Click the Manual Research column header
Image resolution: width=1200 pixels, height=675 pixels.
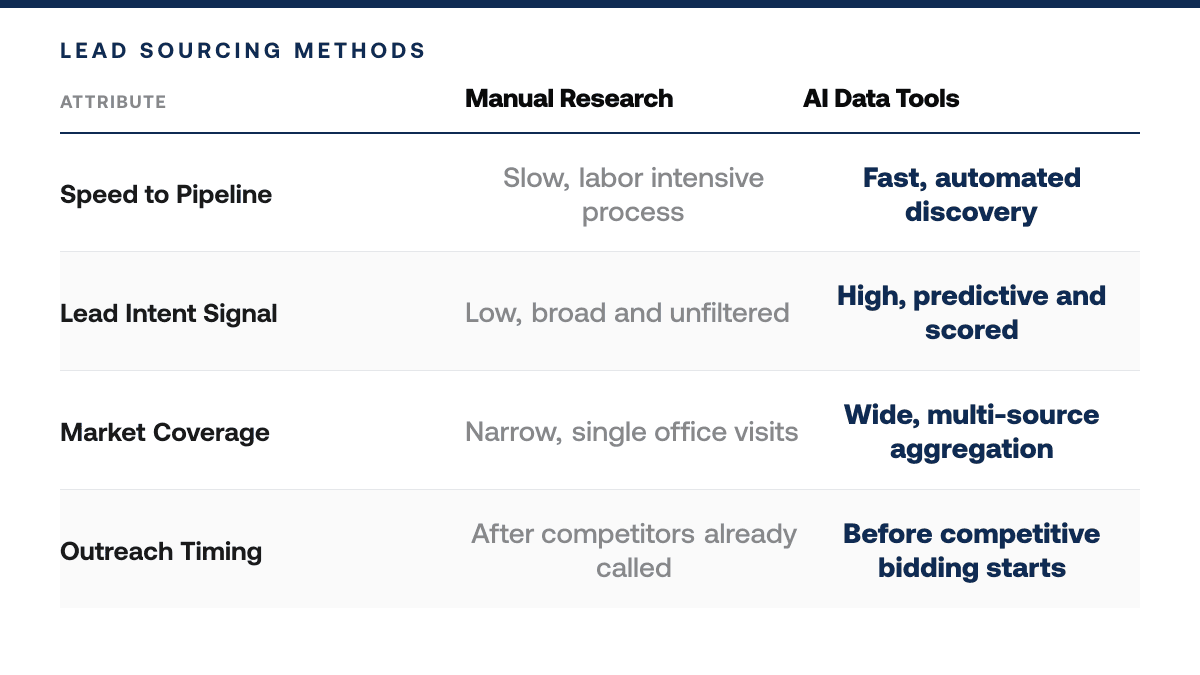click(569, 99)
